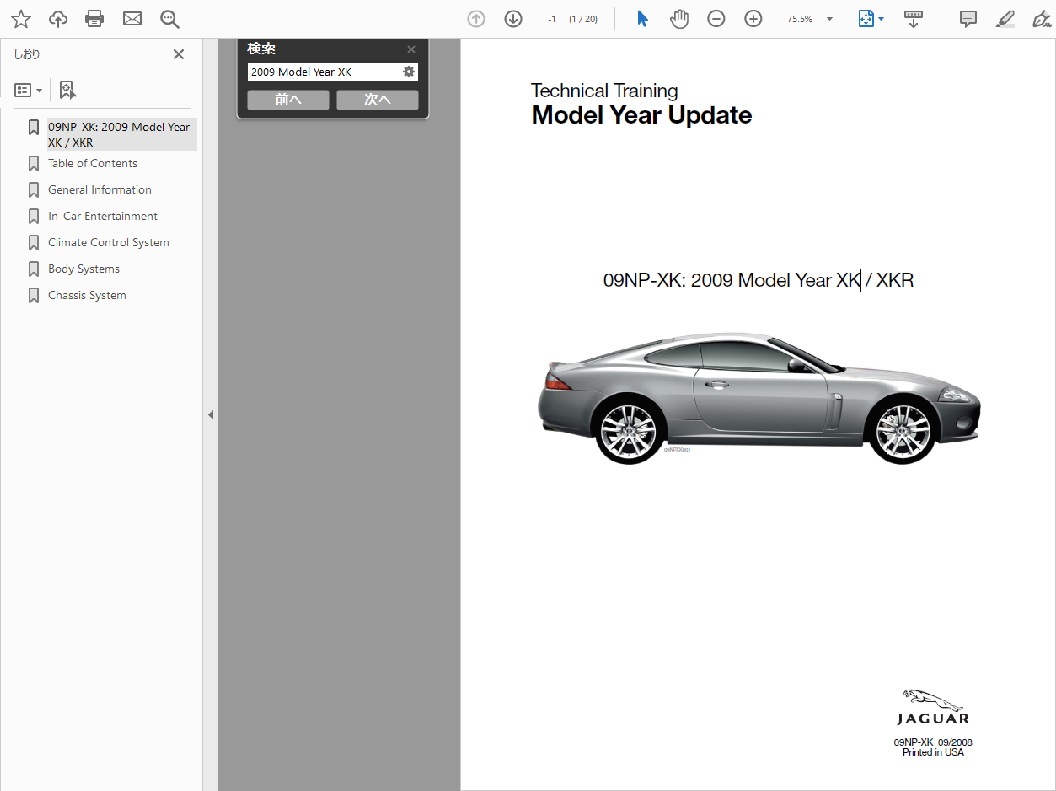Click the Printed in USA text

point(933,753)
